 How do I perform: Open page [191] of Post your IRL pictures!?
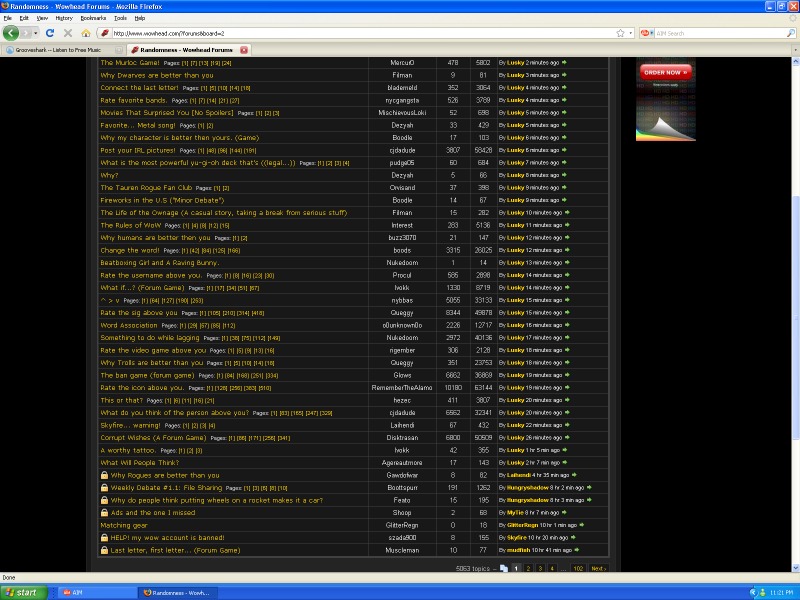point(250,151)
